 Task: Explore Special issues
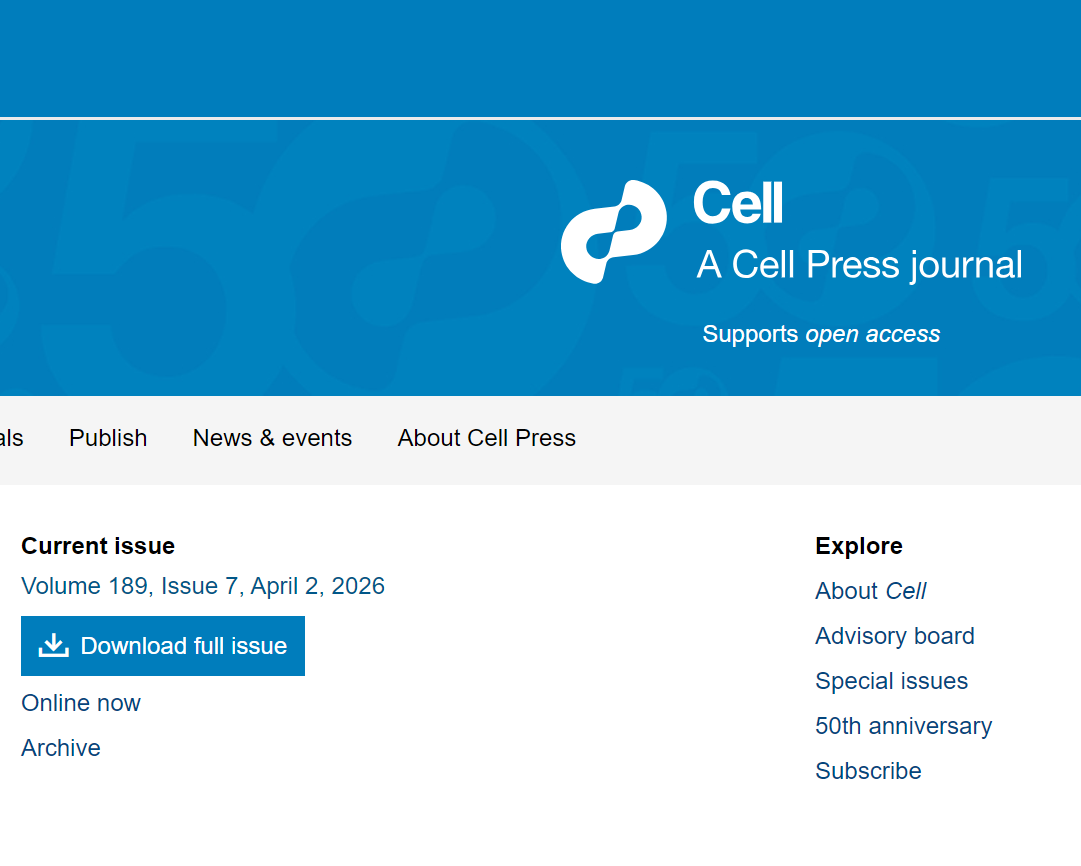click(x=891, y=681)
